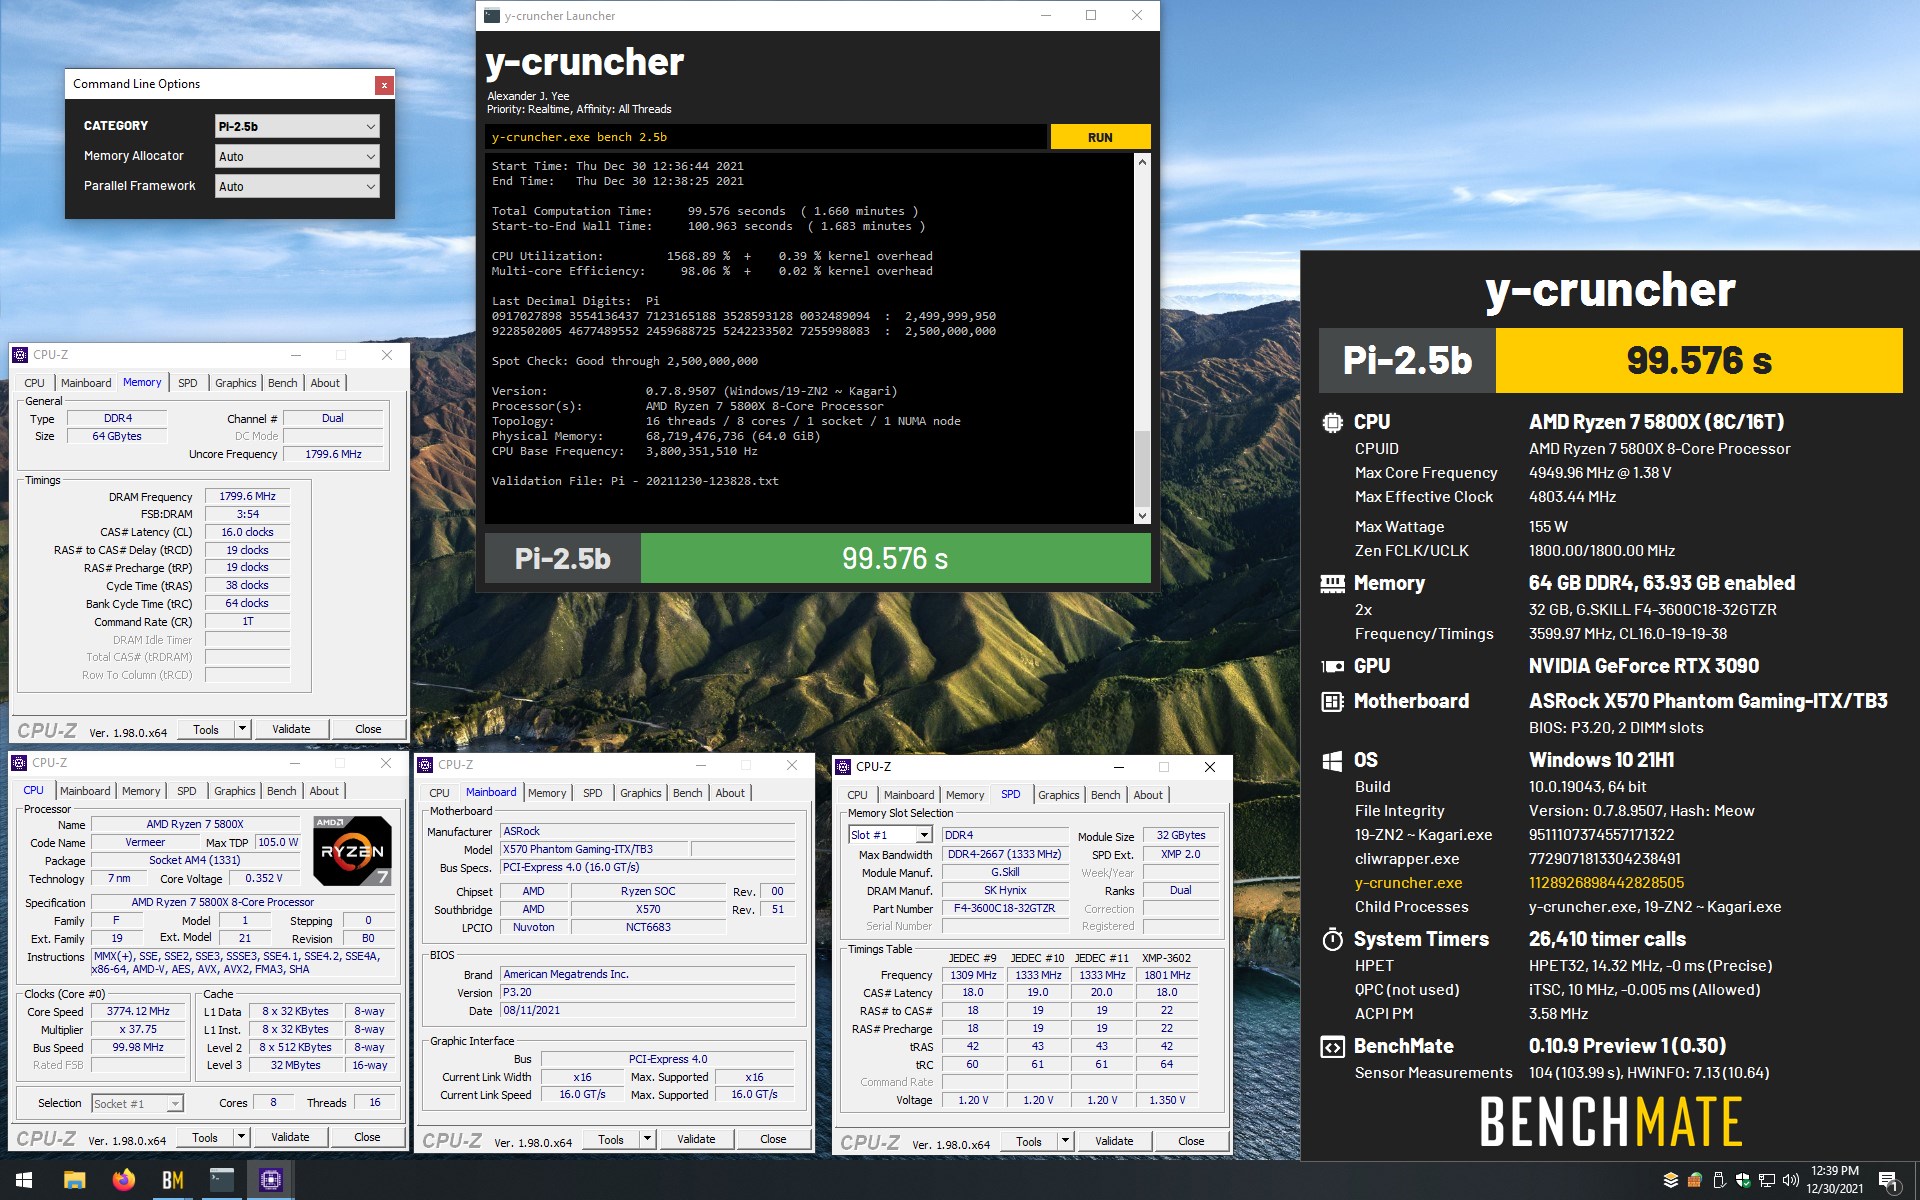The height and width of the screenshot is (1200, 1920).
Task: Select Memory tab in CPU-Z CPU window
Action: 141,791
